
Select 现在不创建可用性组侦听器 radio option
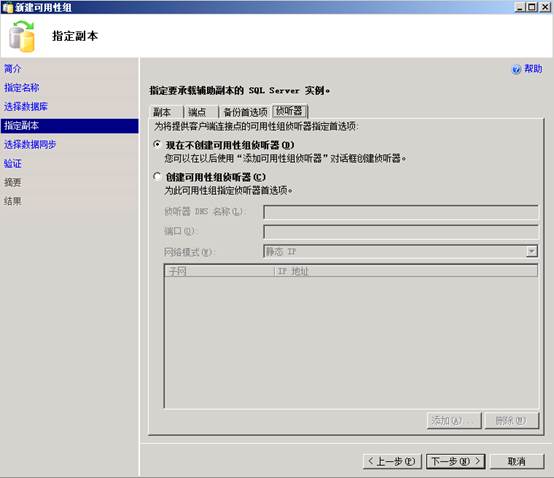[x=158, y=144]
